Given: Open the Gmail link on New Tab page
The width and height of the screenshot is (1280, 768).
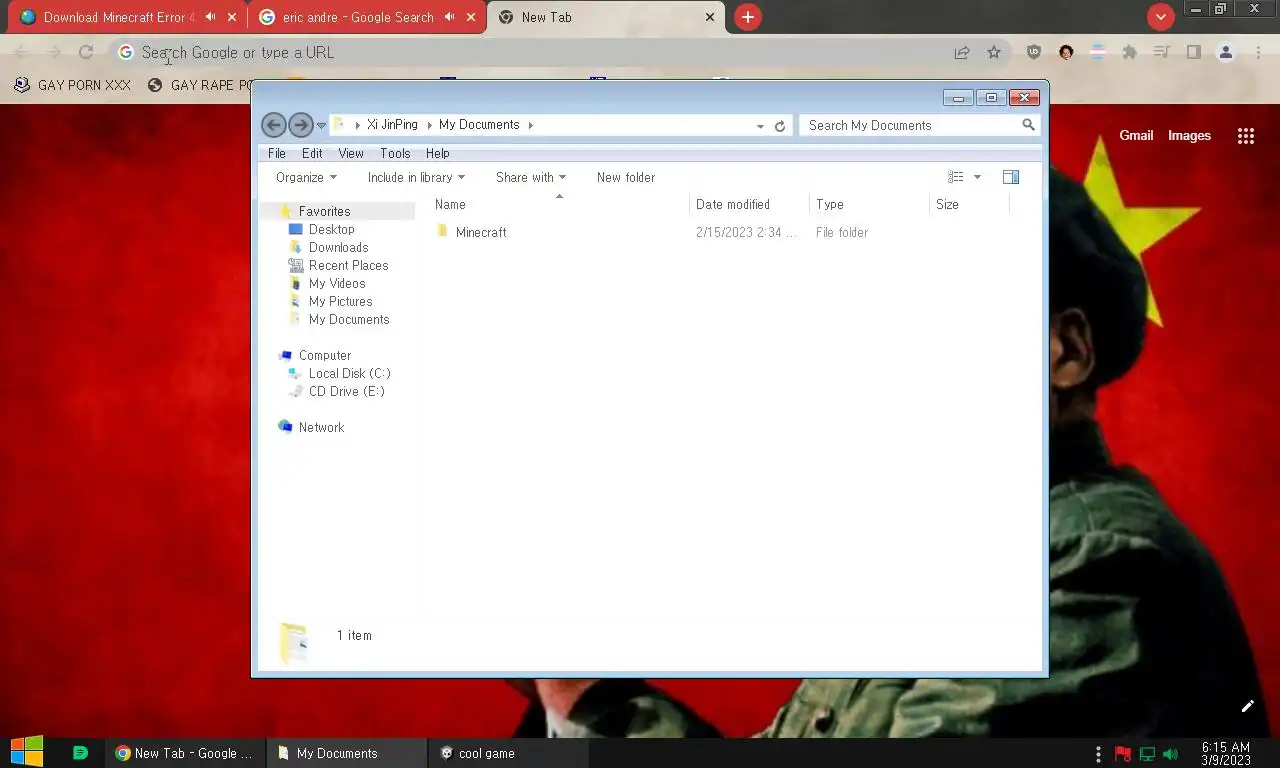Looking at the screenshot, I should point(1136,136).
